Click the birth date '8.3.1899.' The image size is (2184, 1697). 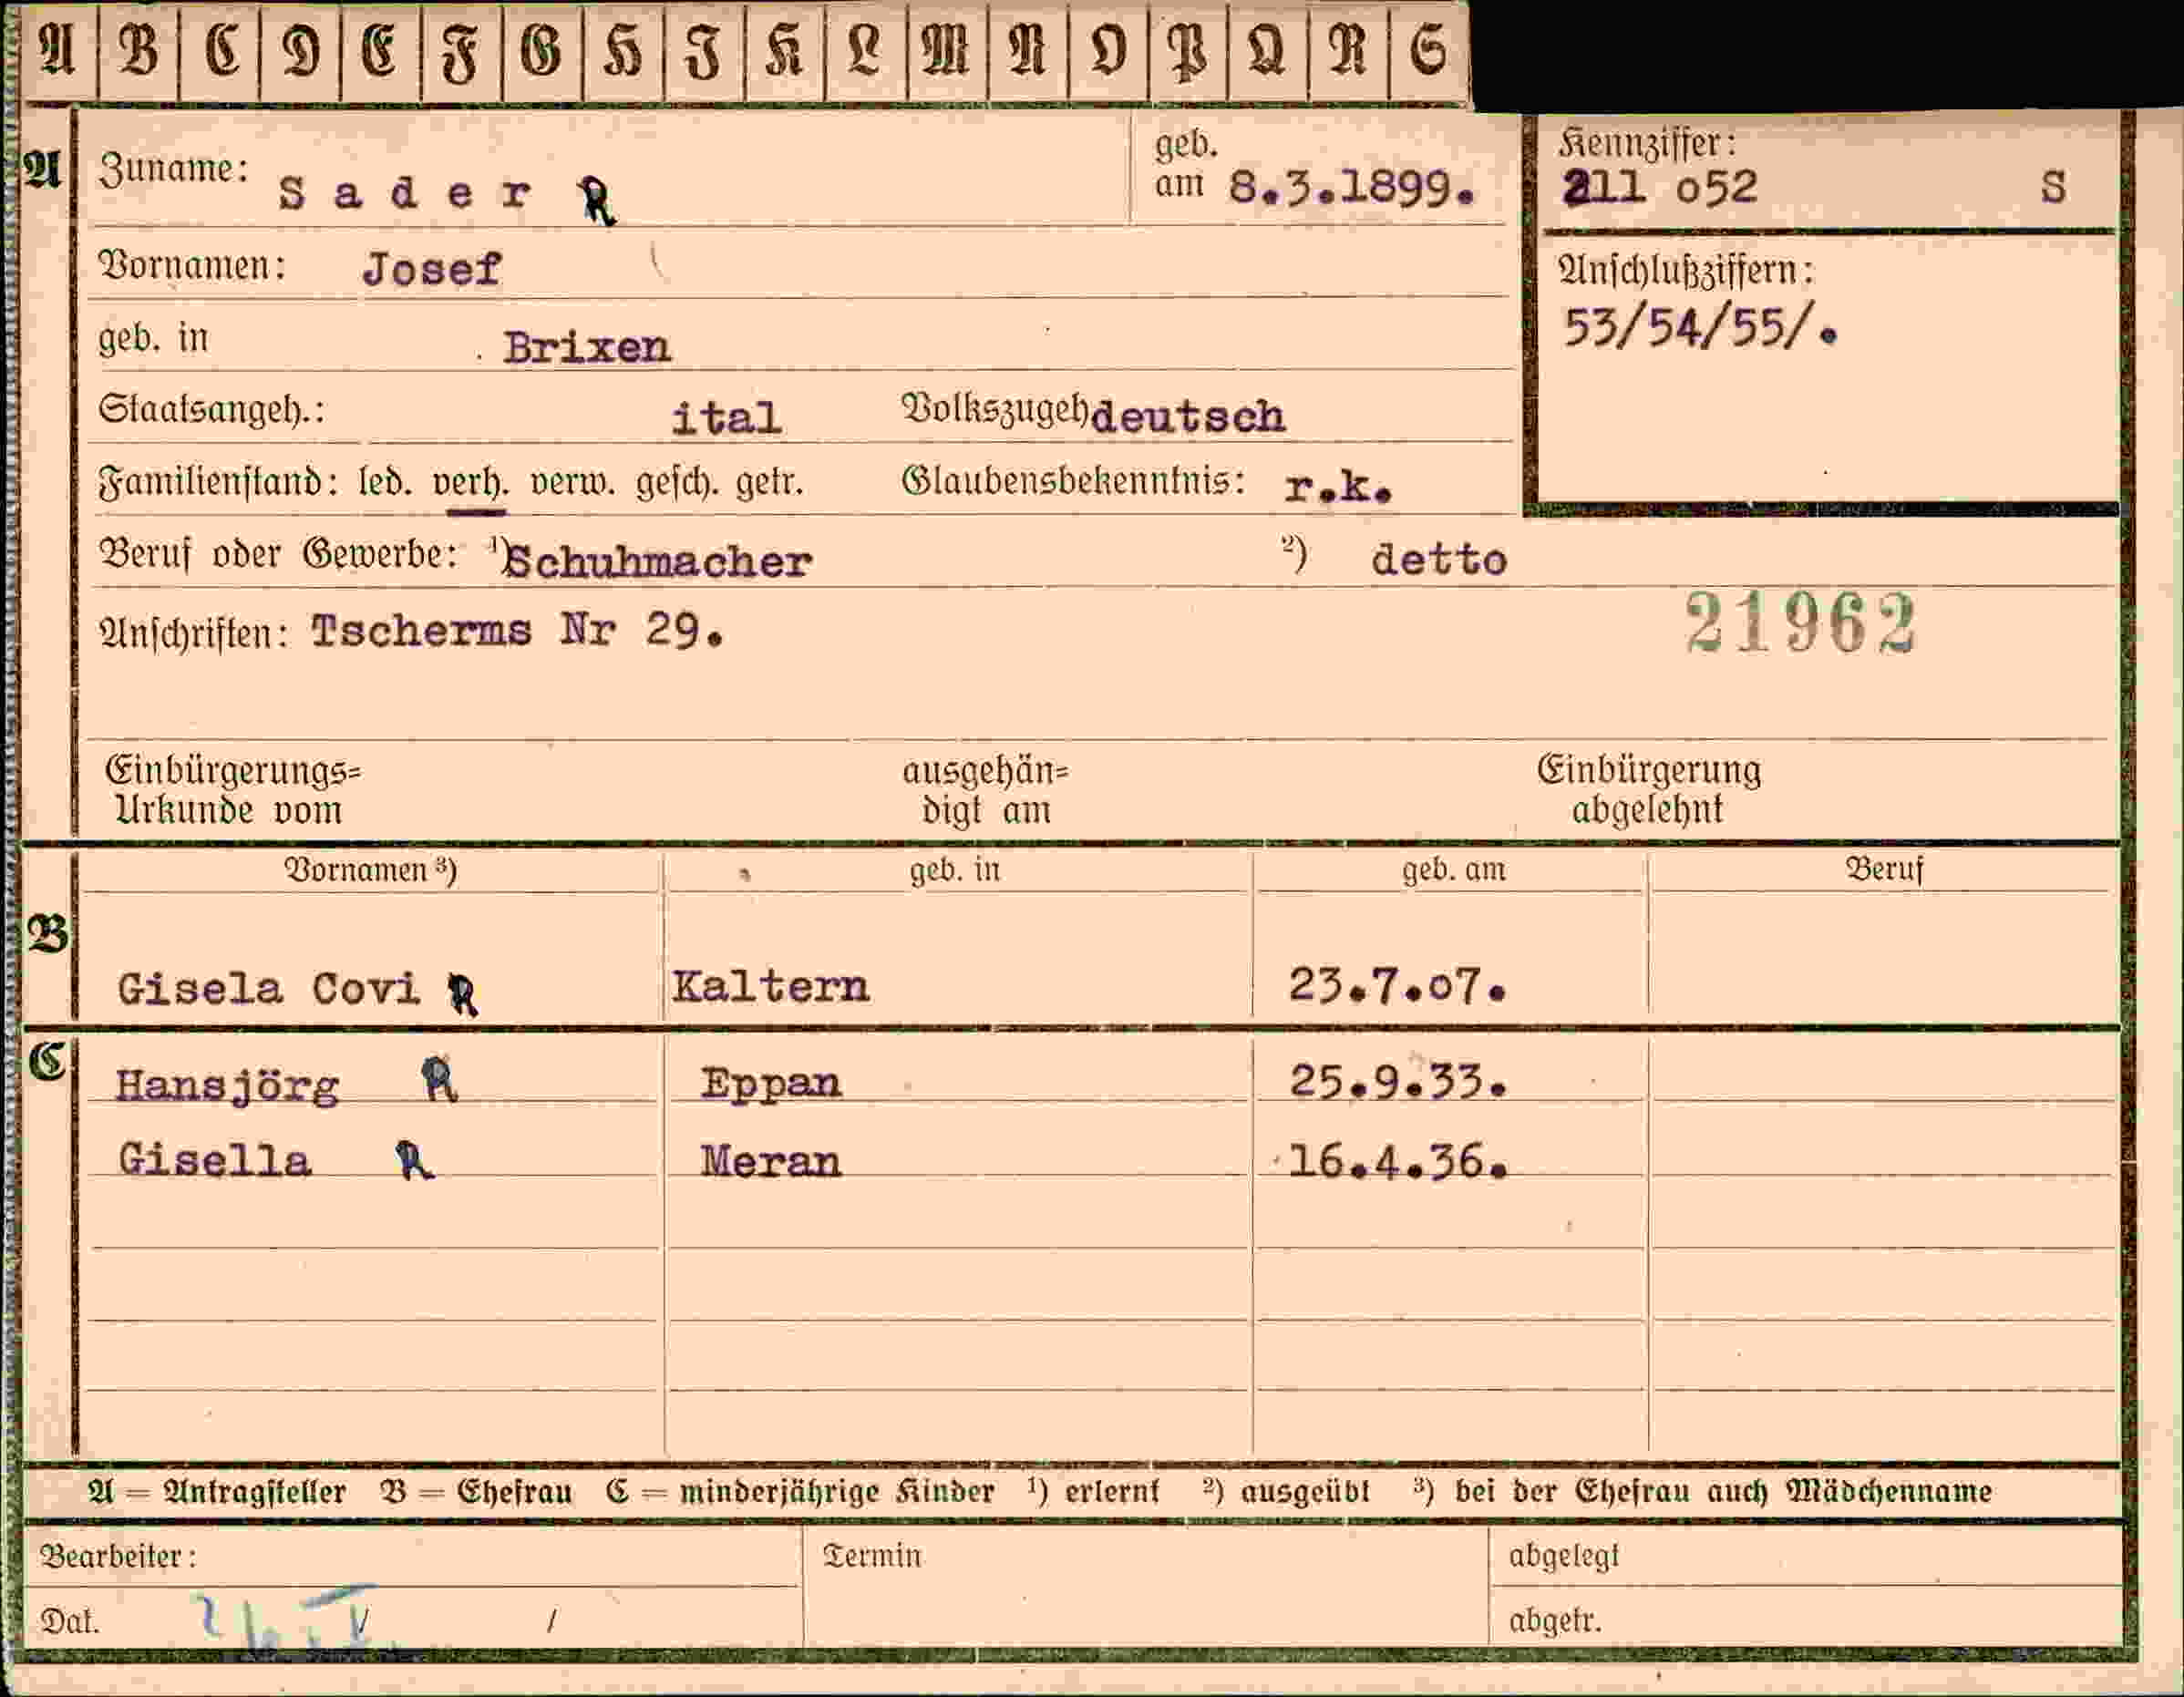pyautogui.click(x=1352, y=188)
